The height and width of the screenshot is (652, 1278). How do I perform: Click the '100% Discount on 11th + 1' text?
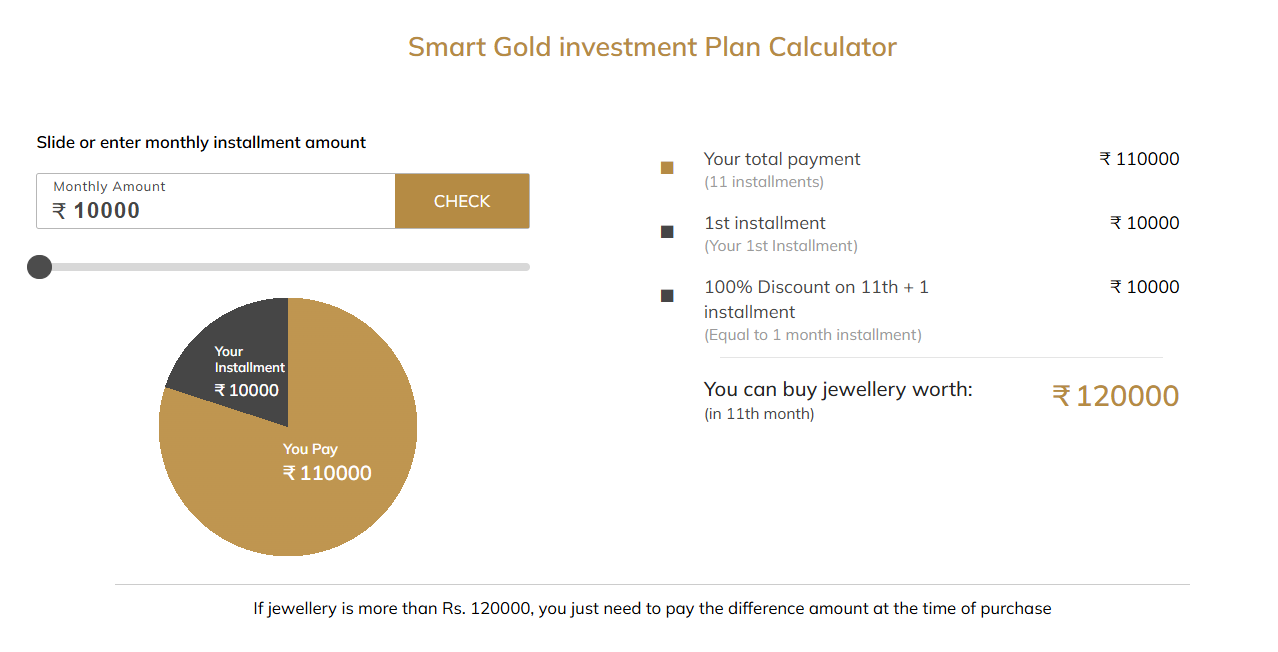(816, 287)
